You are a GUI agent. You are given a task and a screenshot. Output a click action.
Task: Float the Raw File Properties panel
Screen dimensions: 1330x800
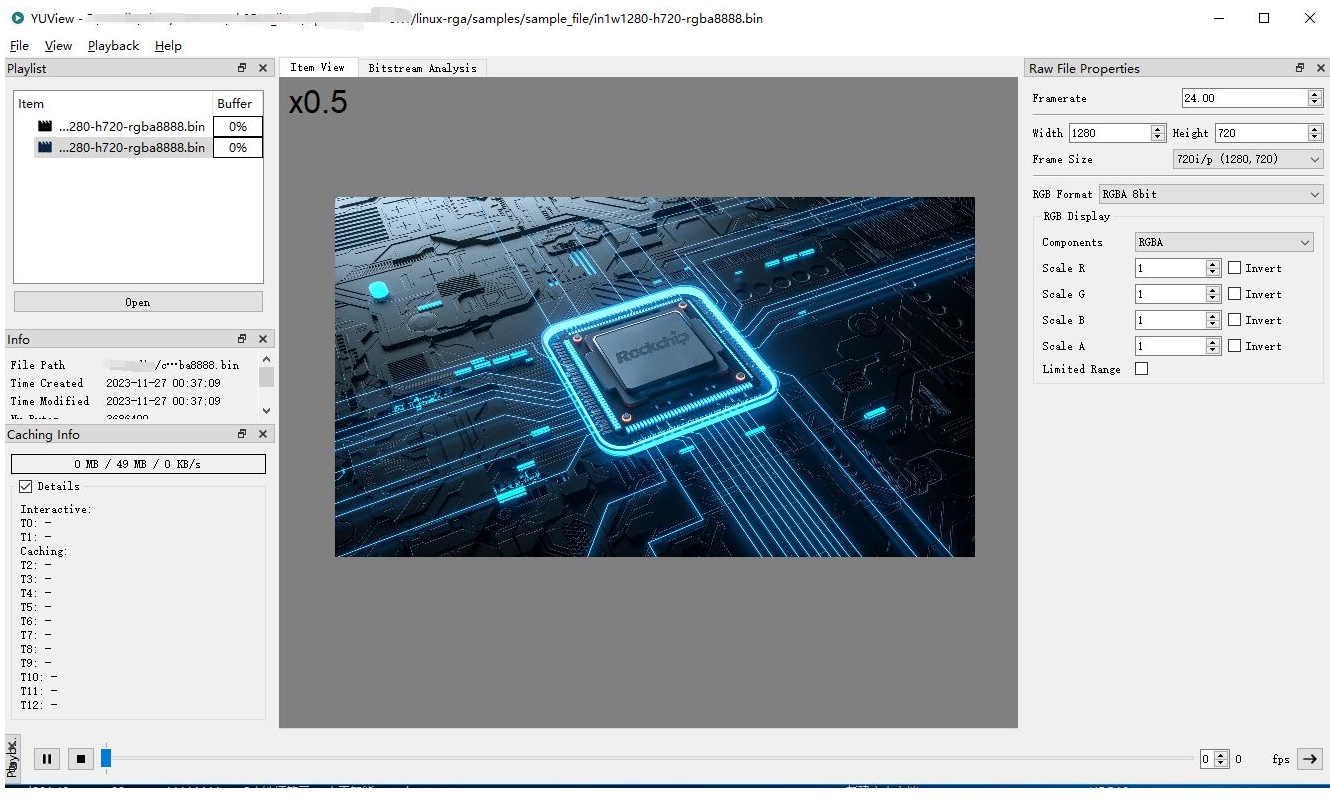[1300, 68]
